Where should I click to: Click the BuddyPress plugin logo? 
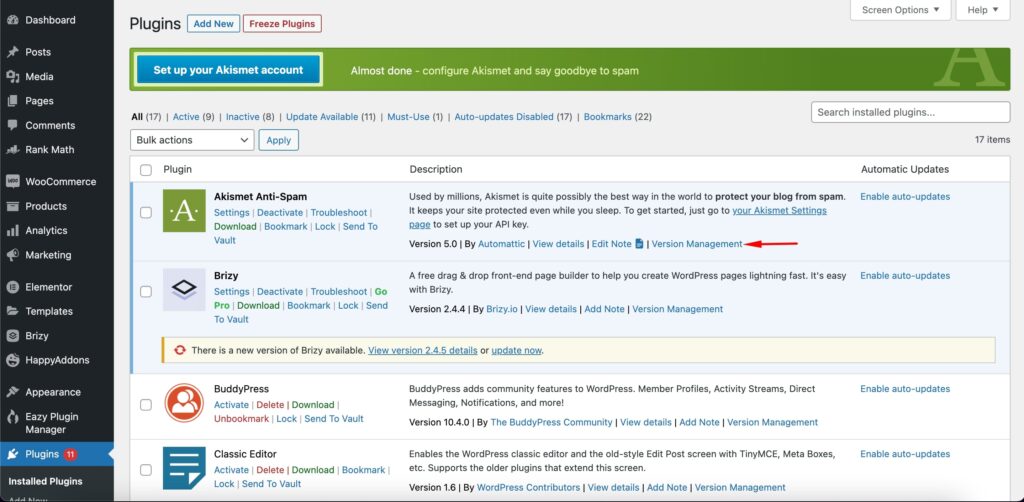coord(184,403)
